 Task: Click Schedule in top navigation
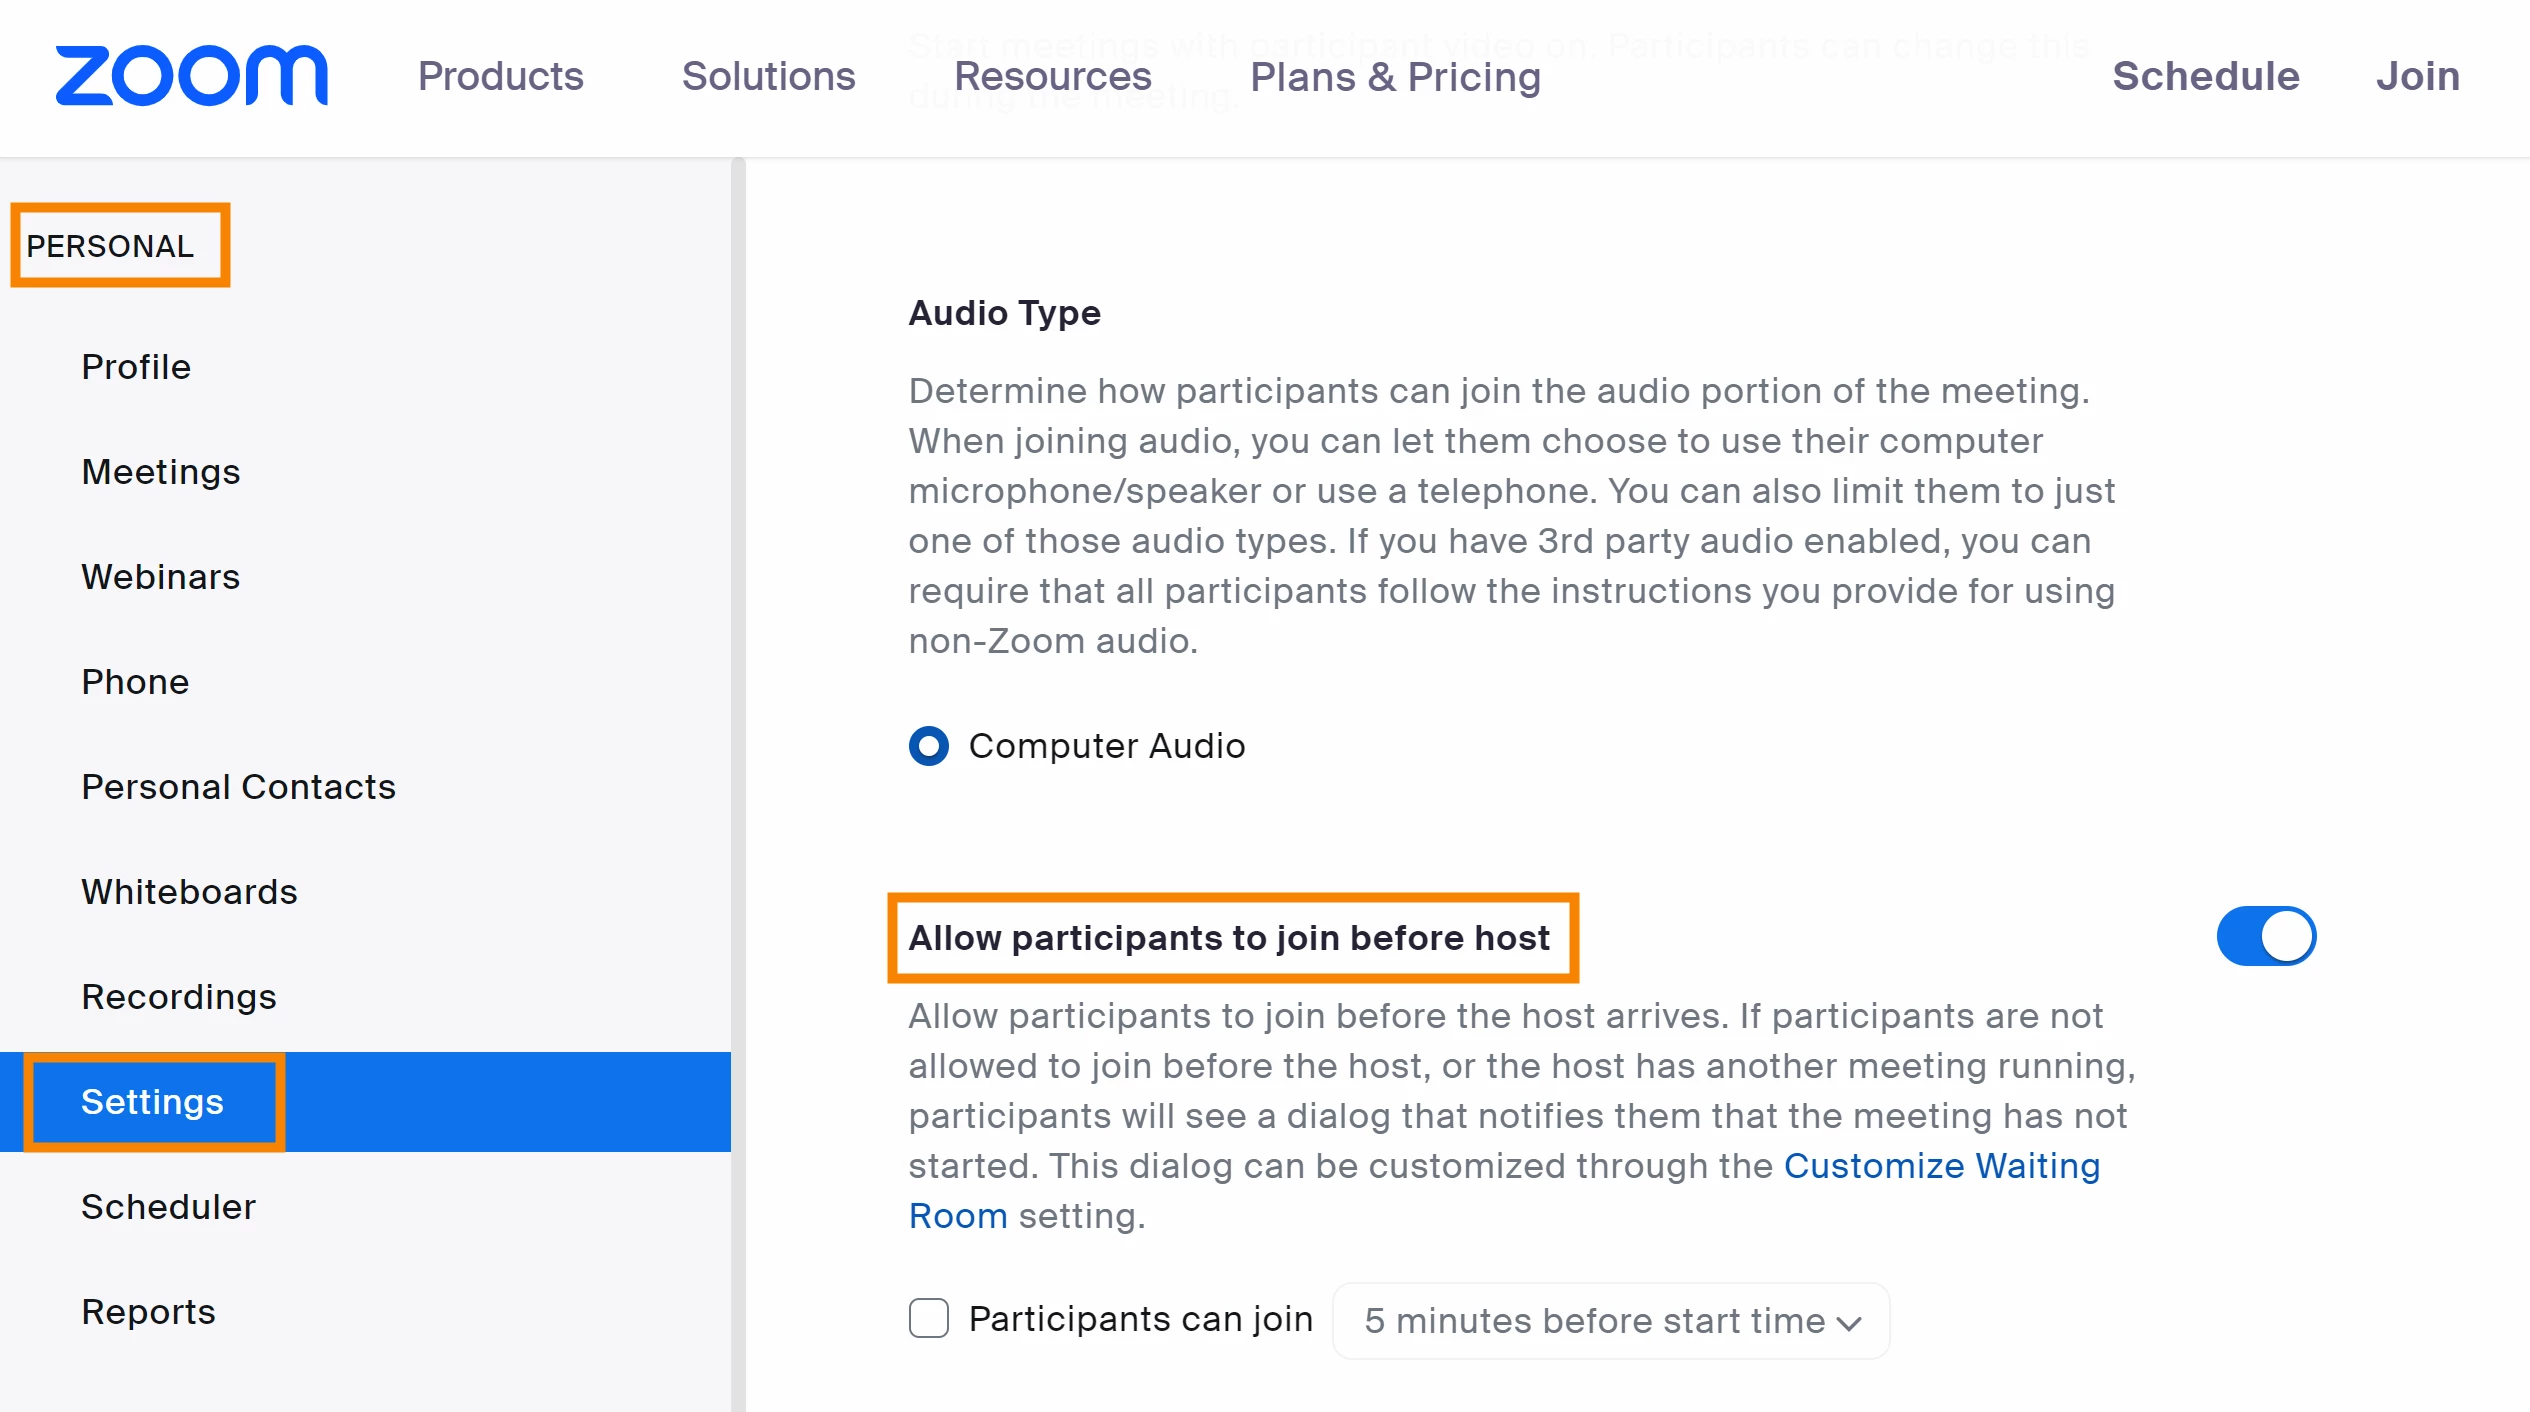(2205, 76)
